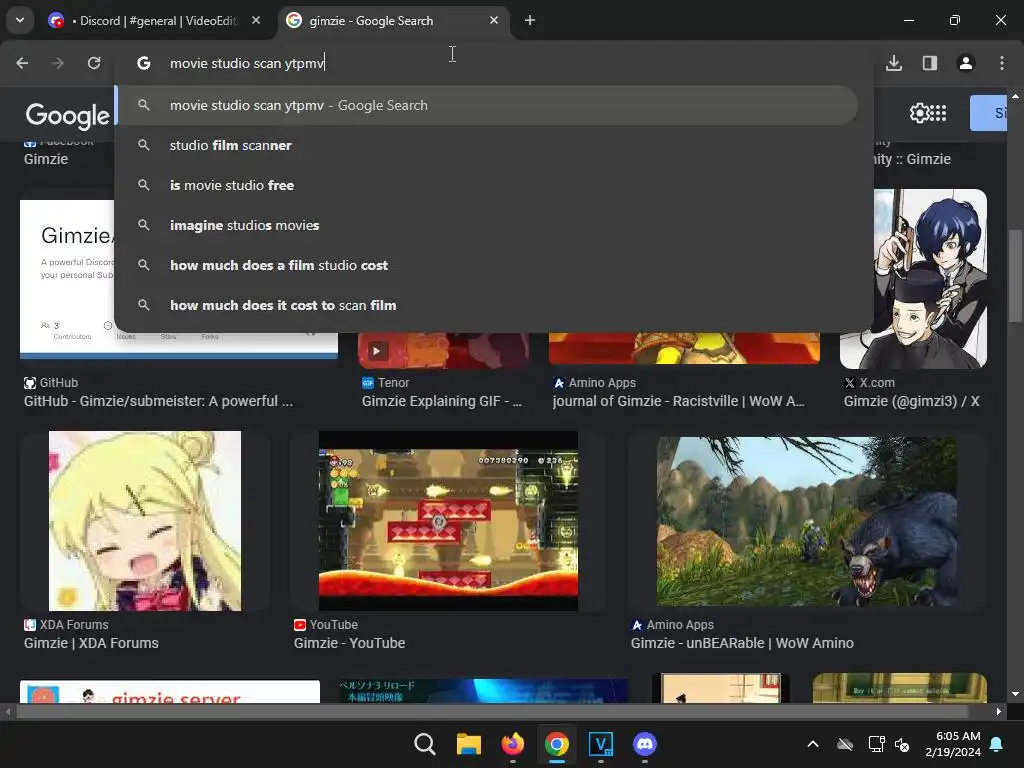Open 'Gimzie (@gimzi3) / X' link
The image size is (1024, 768).
[912, 401]
